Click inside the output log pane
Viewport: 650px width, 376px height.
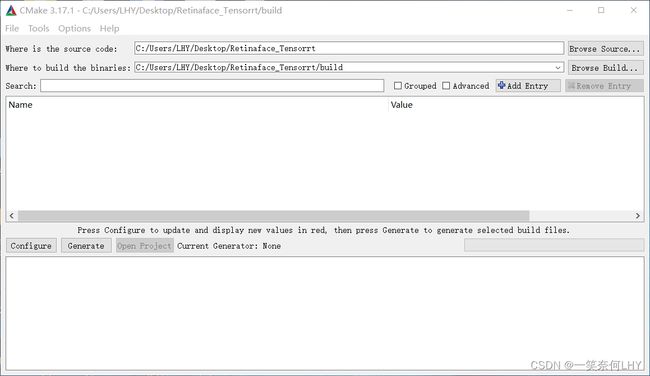point(325,313)
